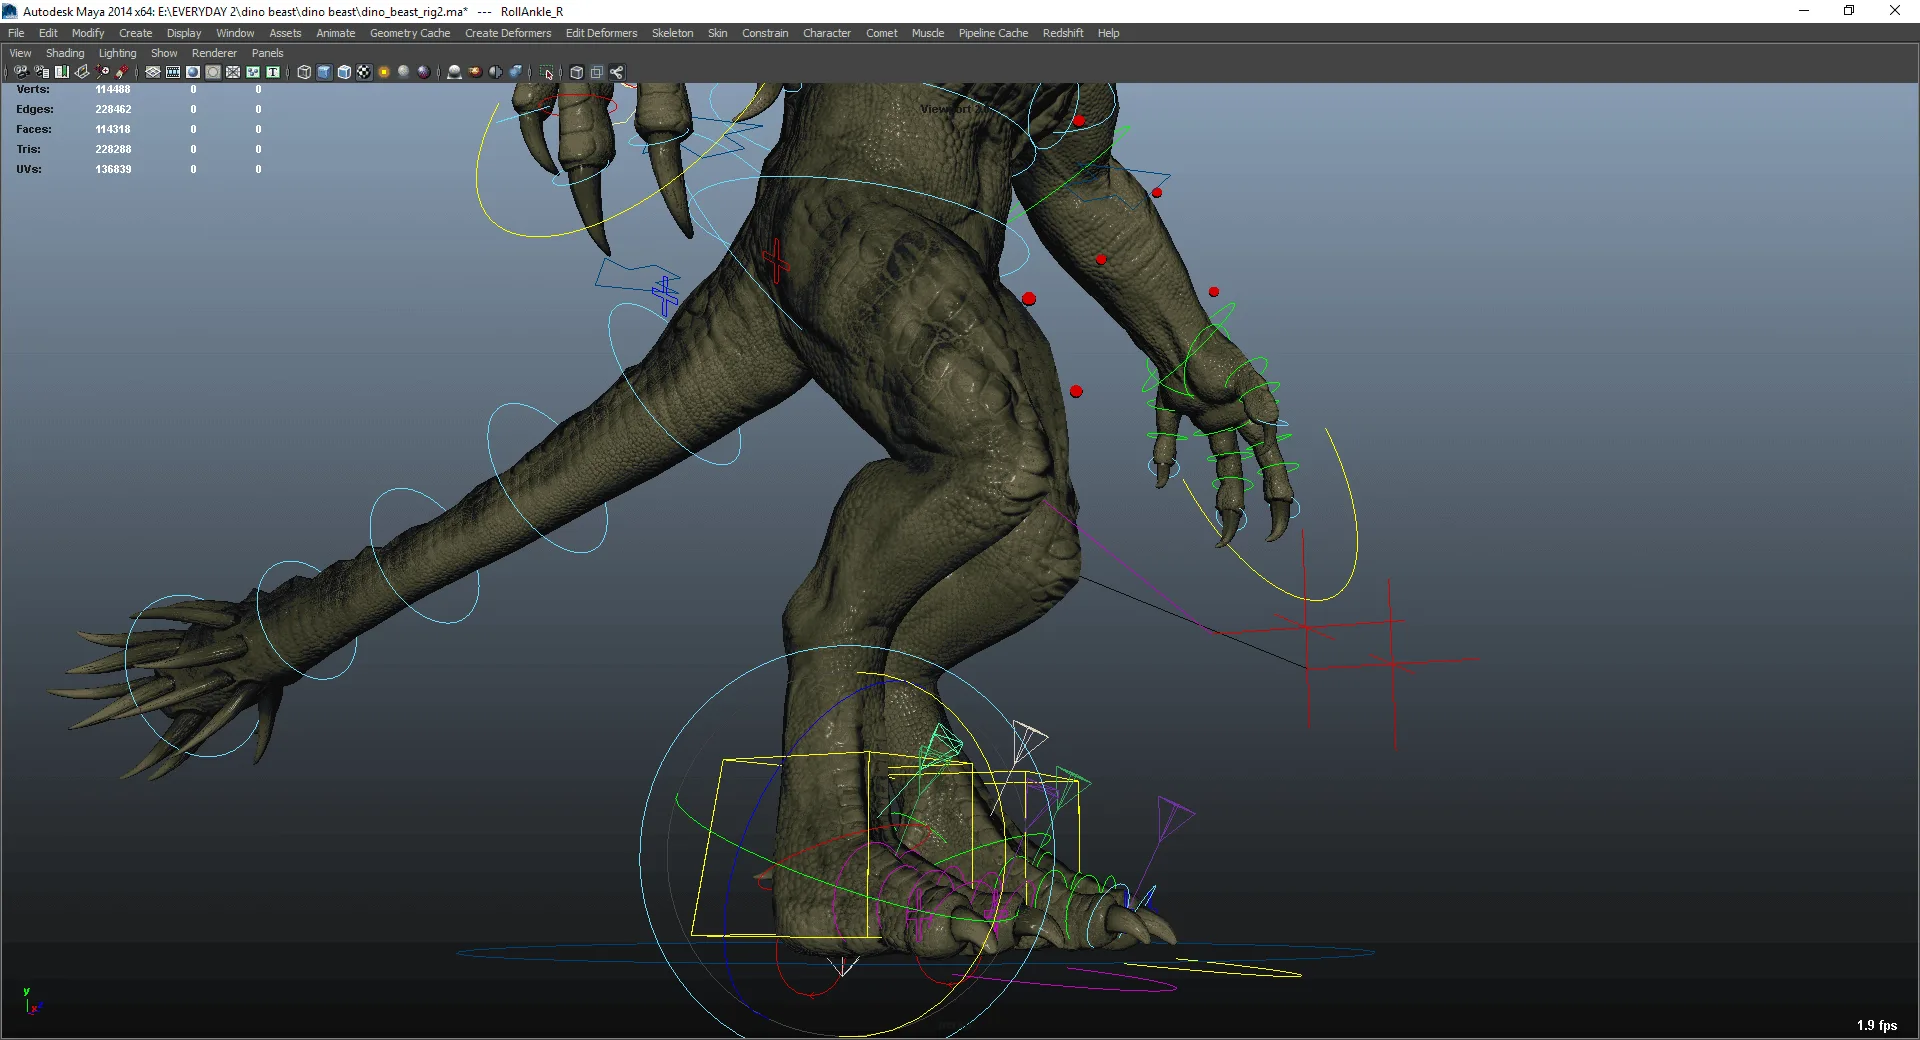Open the Muscle menu
Viewport: 1920px width, 1040px height.
(928, 33)
